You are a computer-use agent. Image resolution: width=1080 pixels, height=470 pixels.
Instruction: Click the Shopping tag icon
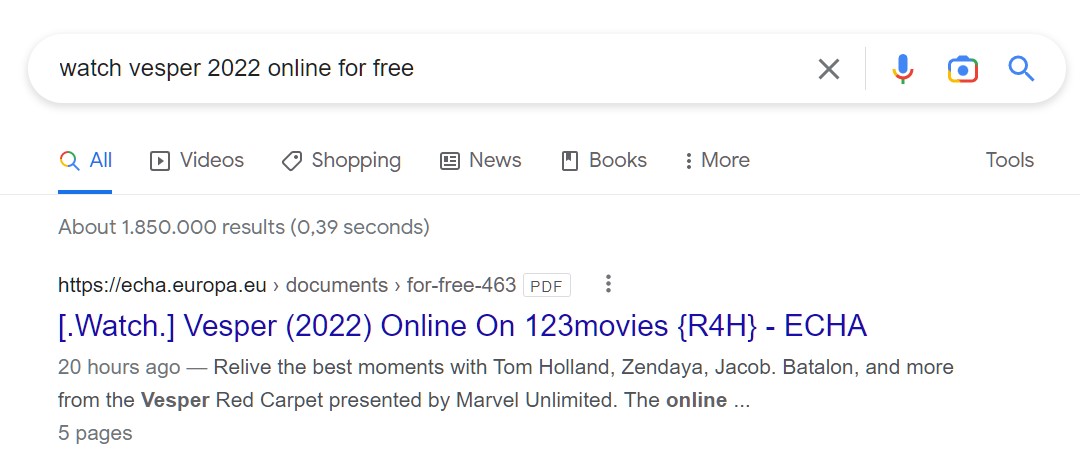point(291,161)
